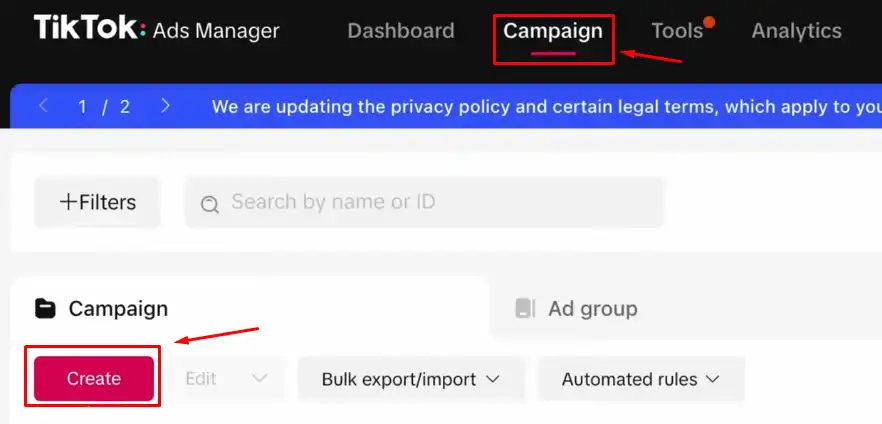882x424 pixels.
Task: Click the Campaign folder icon
Action: 45,308
